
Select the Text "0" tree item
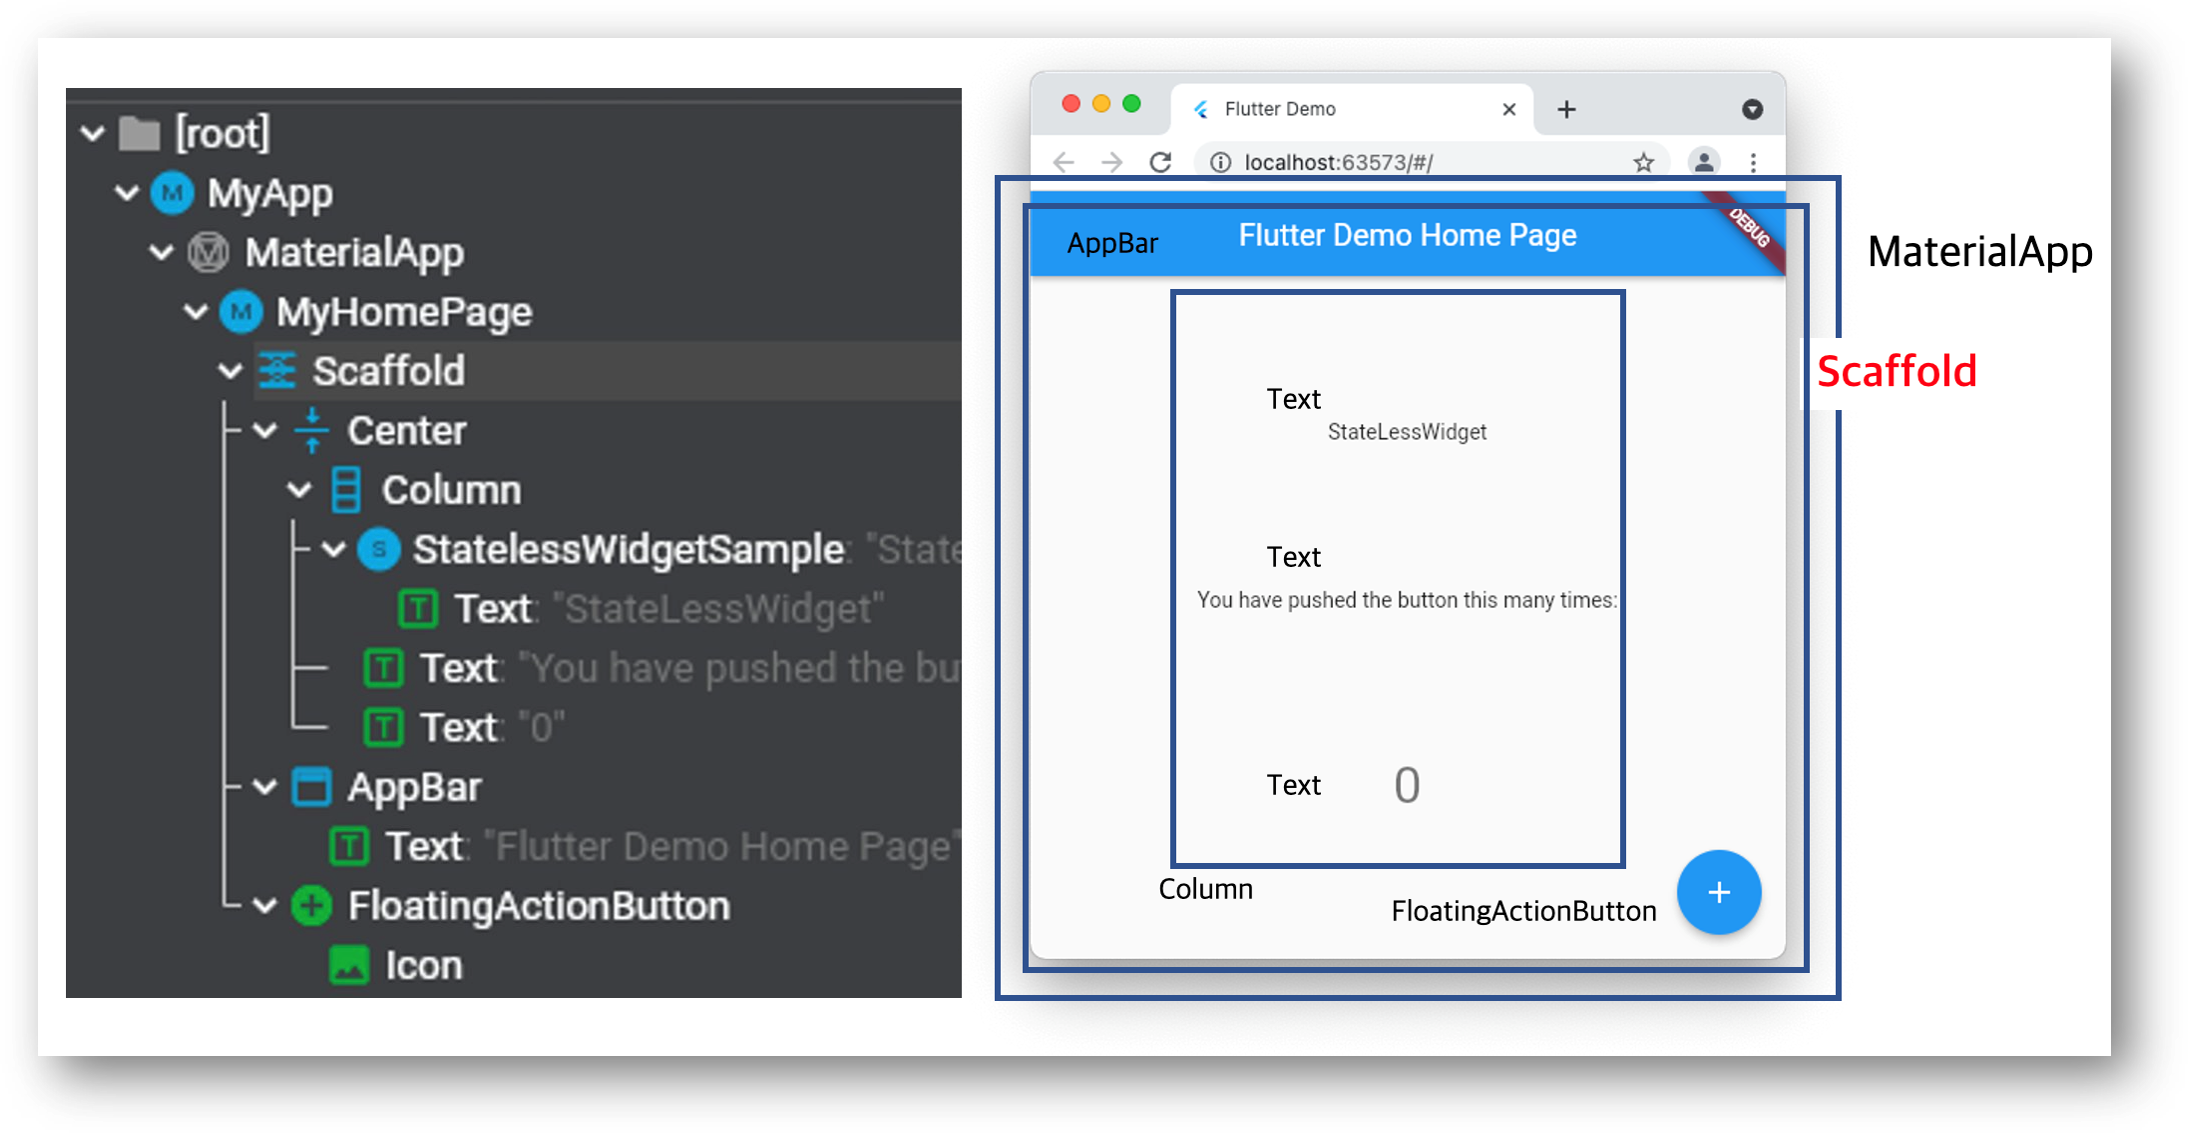(458, 728)
